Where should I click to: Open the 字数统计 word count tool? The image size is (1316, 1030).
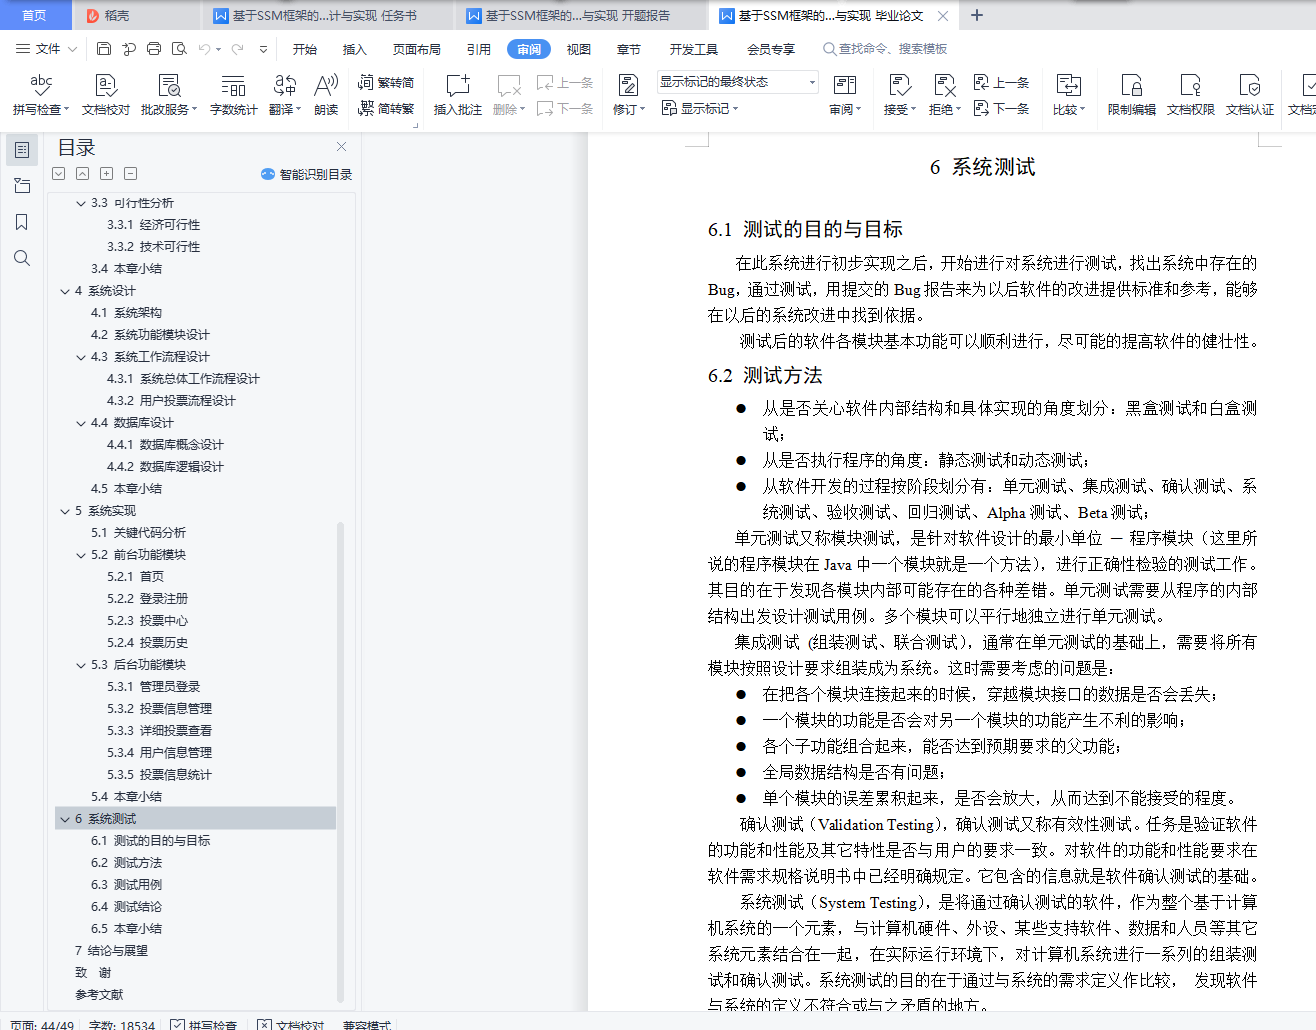pyautogui.click(x=233, y=95)
